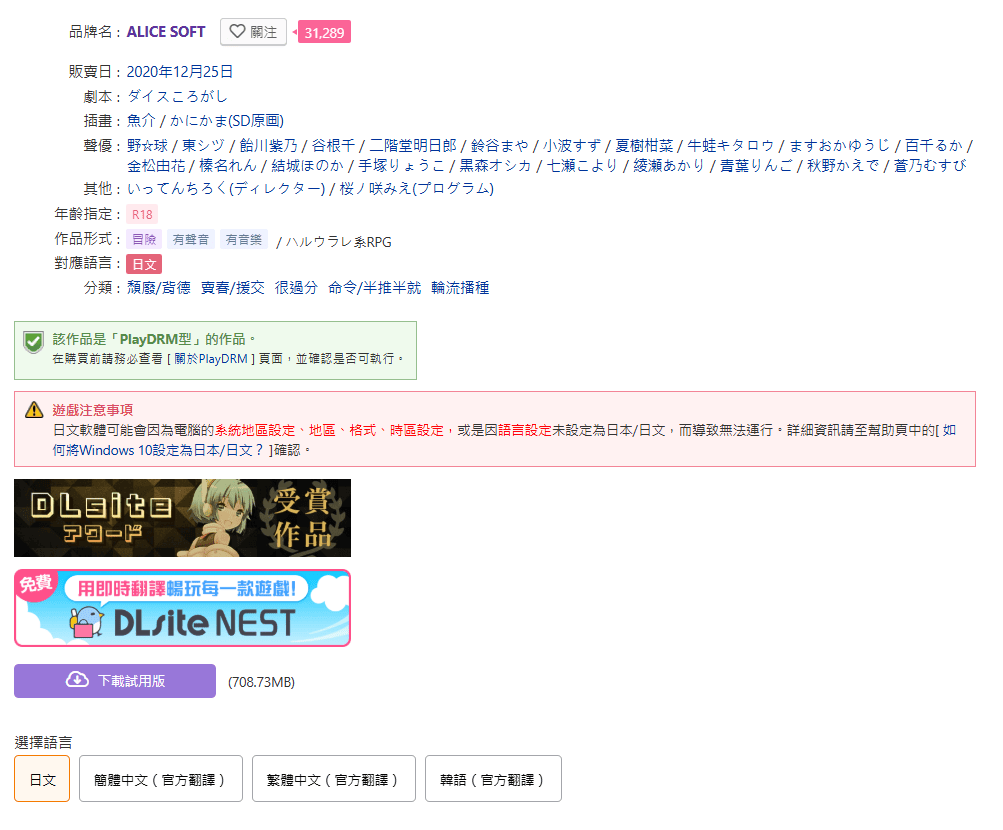Open the 2020年12月25日 release date link
The image size is (1003, 830).
point(180,72)
